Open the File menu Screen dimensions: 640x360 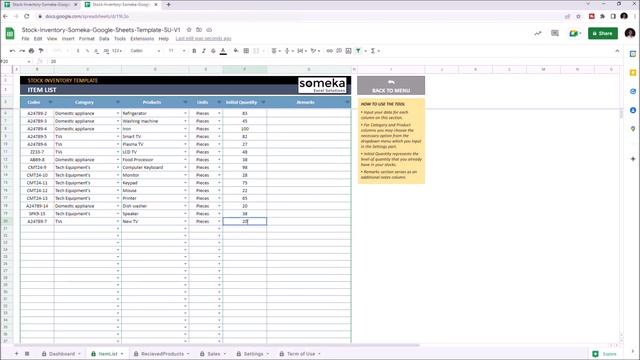25,39
